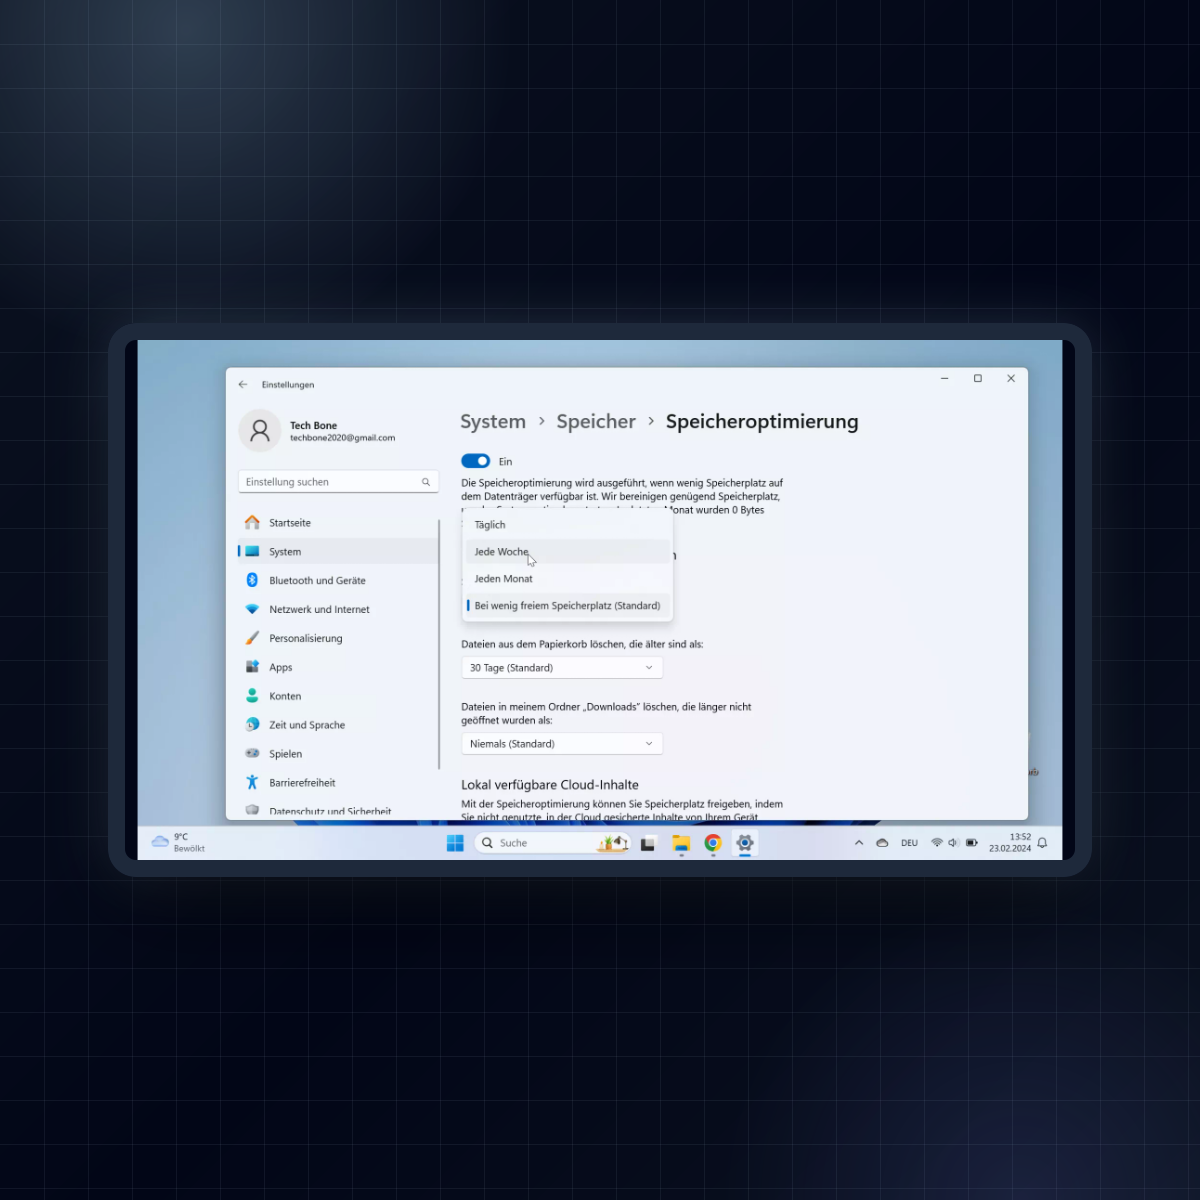Open the Barrierefreiheit label in the sidebar
The width and height of the screenshot is (1200, 1200).
(302, 783)
